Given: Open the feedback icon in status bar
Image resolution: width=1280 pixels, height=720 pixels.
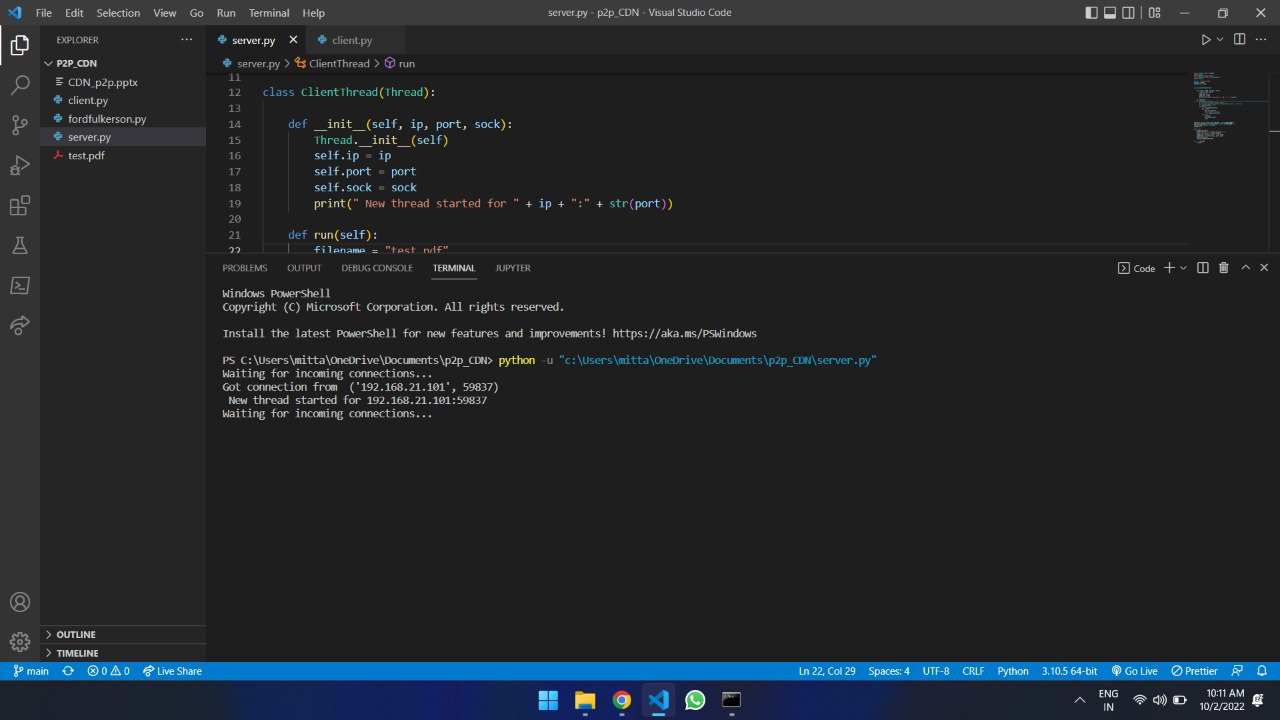Looking at the screenshot, I should click(x=1237, y=671).
